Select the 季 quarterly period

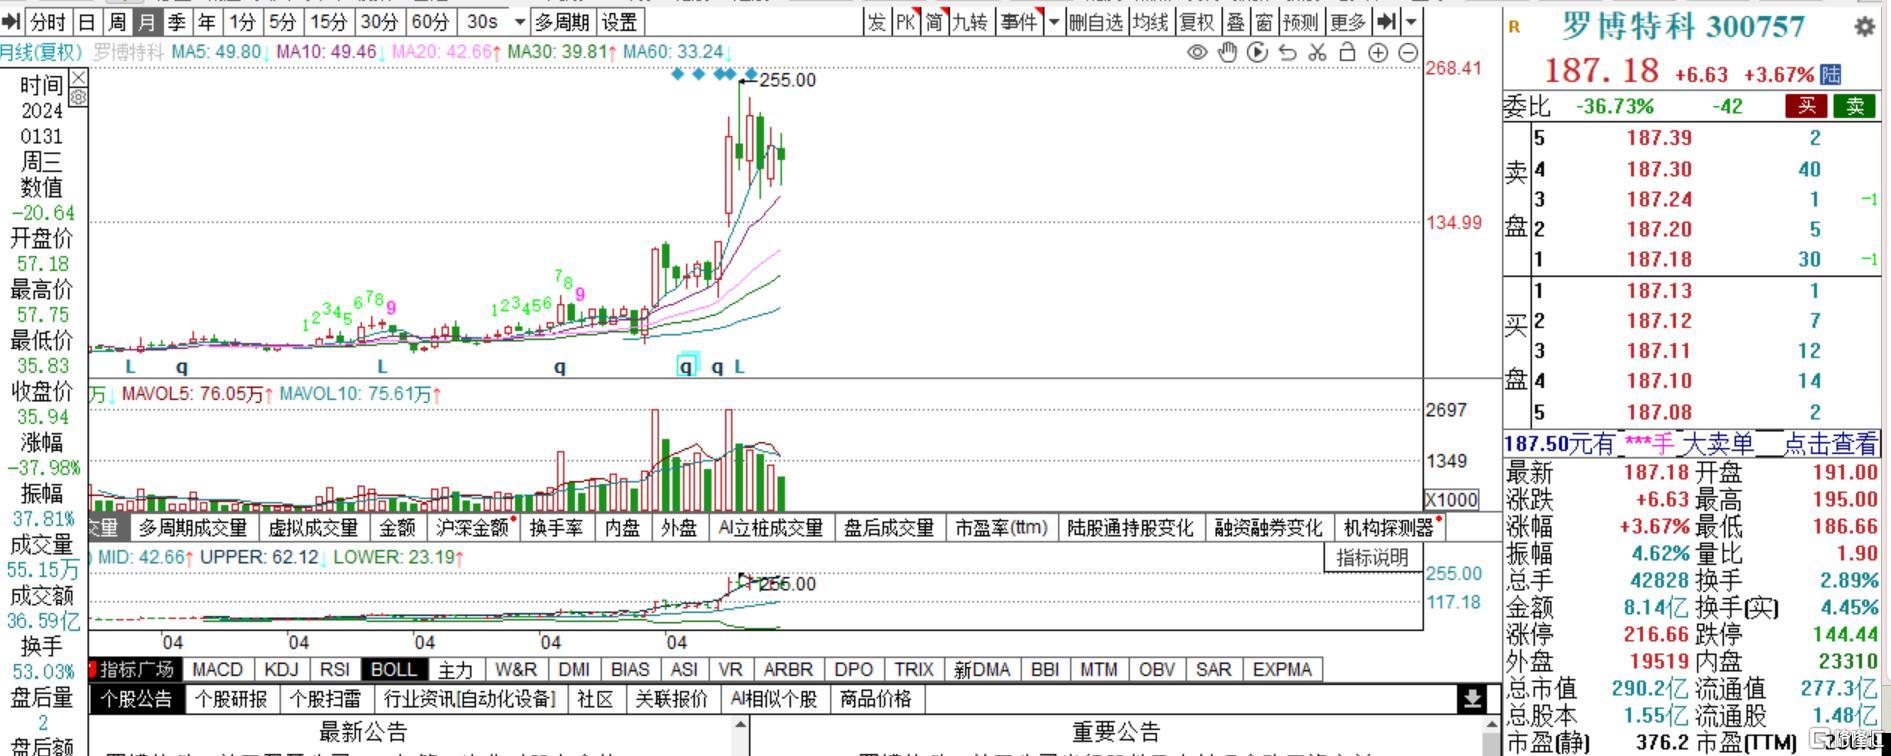[x=177, y=21]
